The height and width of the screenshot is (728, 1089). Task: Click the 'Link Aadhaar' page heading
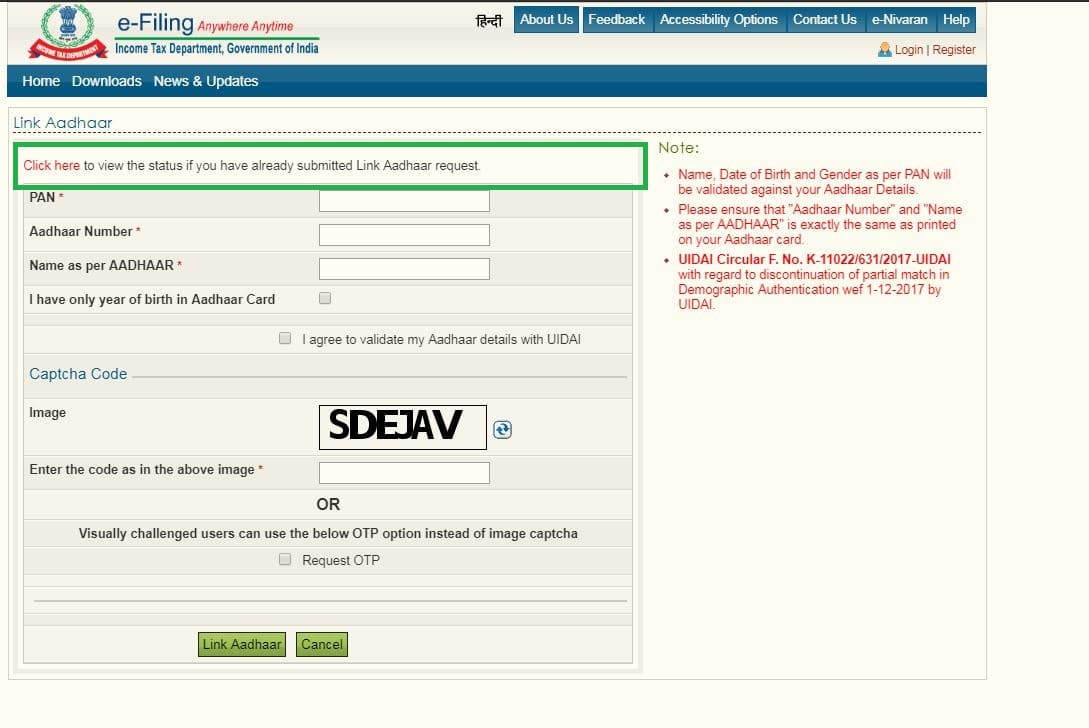click(63, 123)
